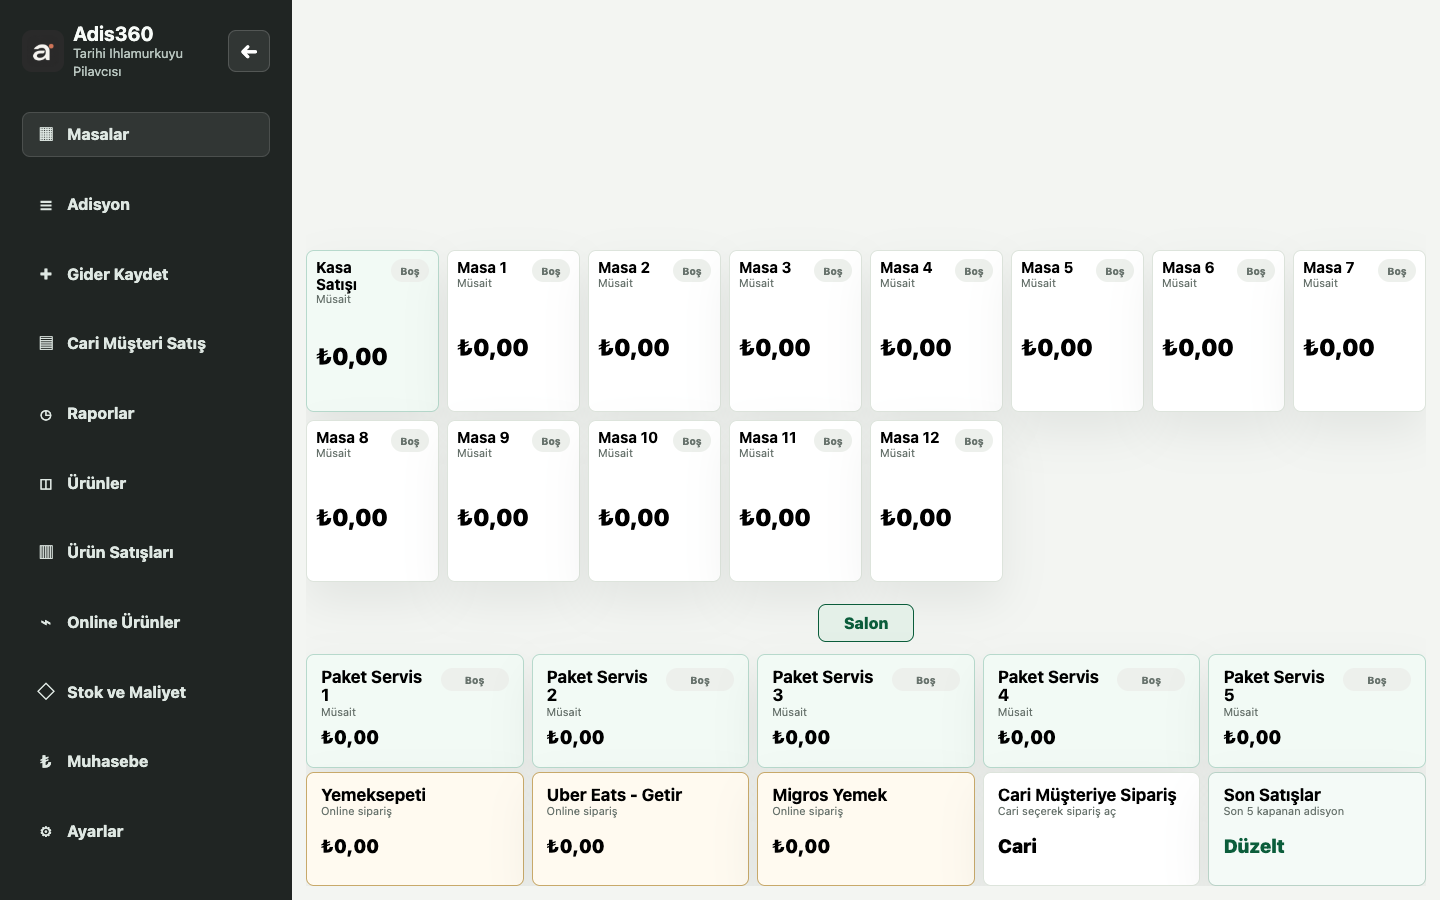Screen dimensions: 1440x900
Task: Click the Masalar grid icon
Action: pos(46,134)
